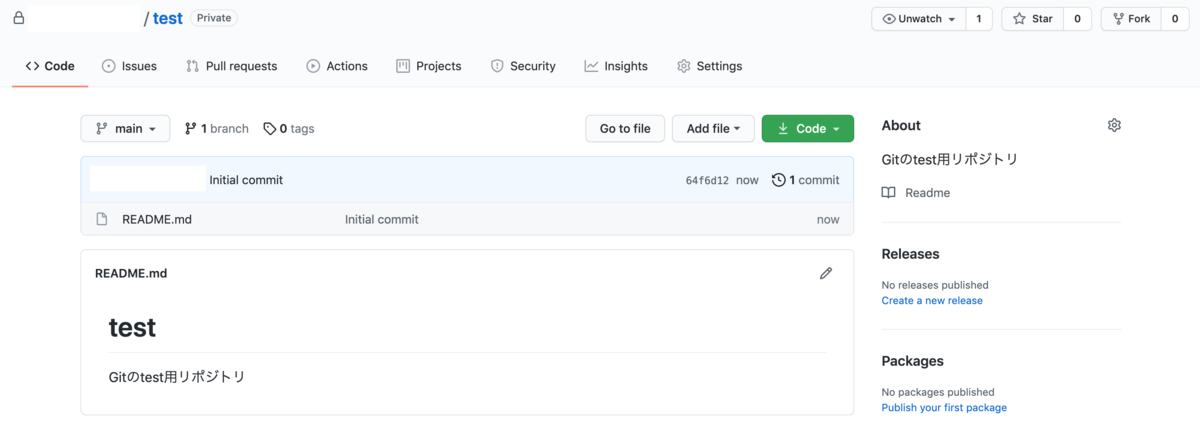
Task: Expand the main branch dropdown
Action: click(x=125, y=129)
